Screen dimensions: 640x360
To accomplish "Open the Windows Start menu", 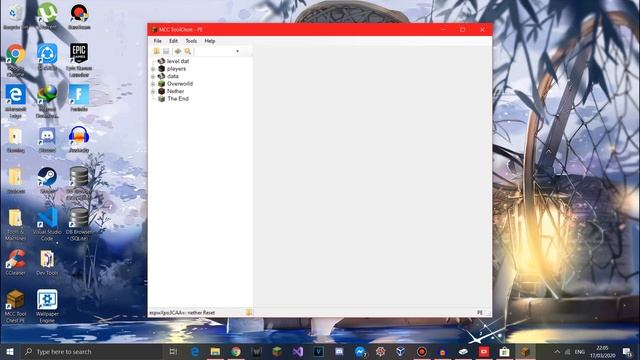I will click(x=10, y=351).
